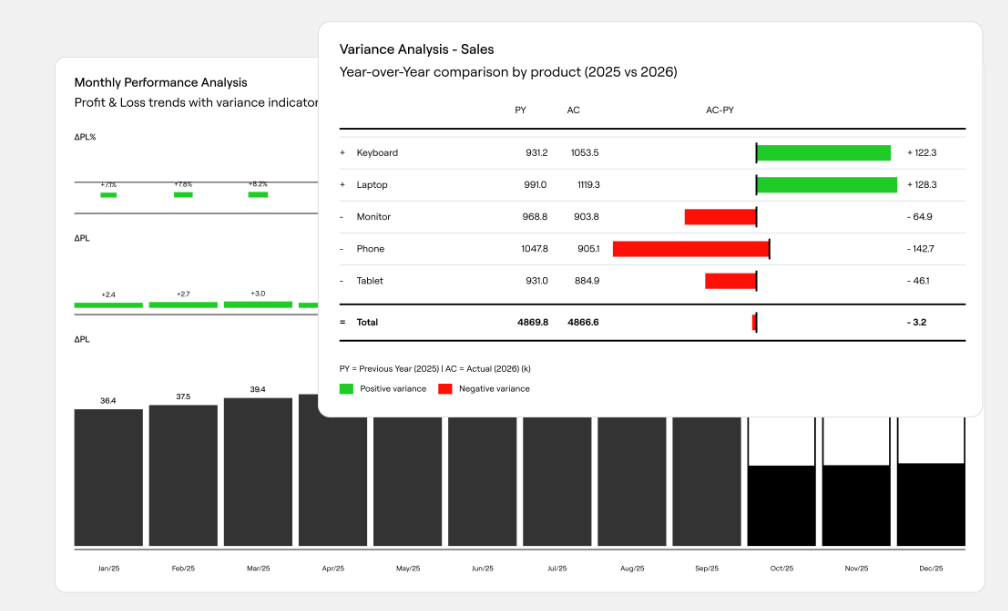The image size is (1008, 611).
Task: Click the Sep/25 axis label
Action: (706, 569)
